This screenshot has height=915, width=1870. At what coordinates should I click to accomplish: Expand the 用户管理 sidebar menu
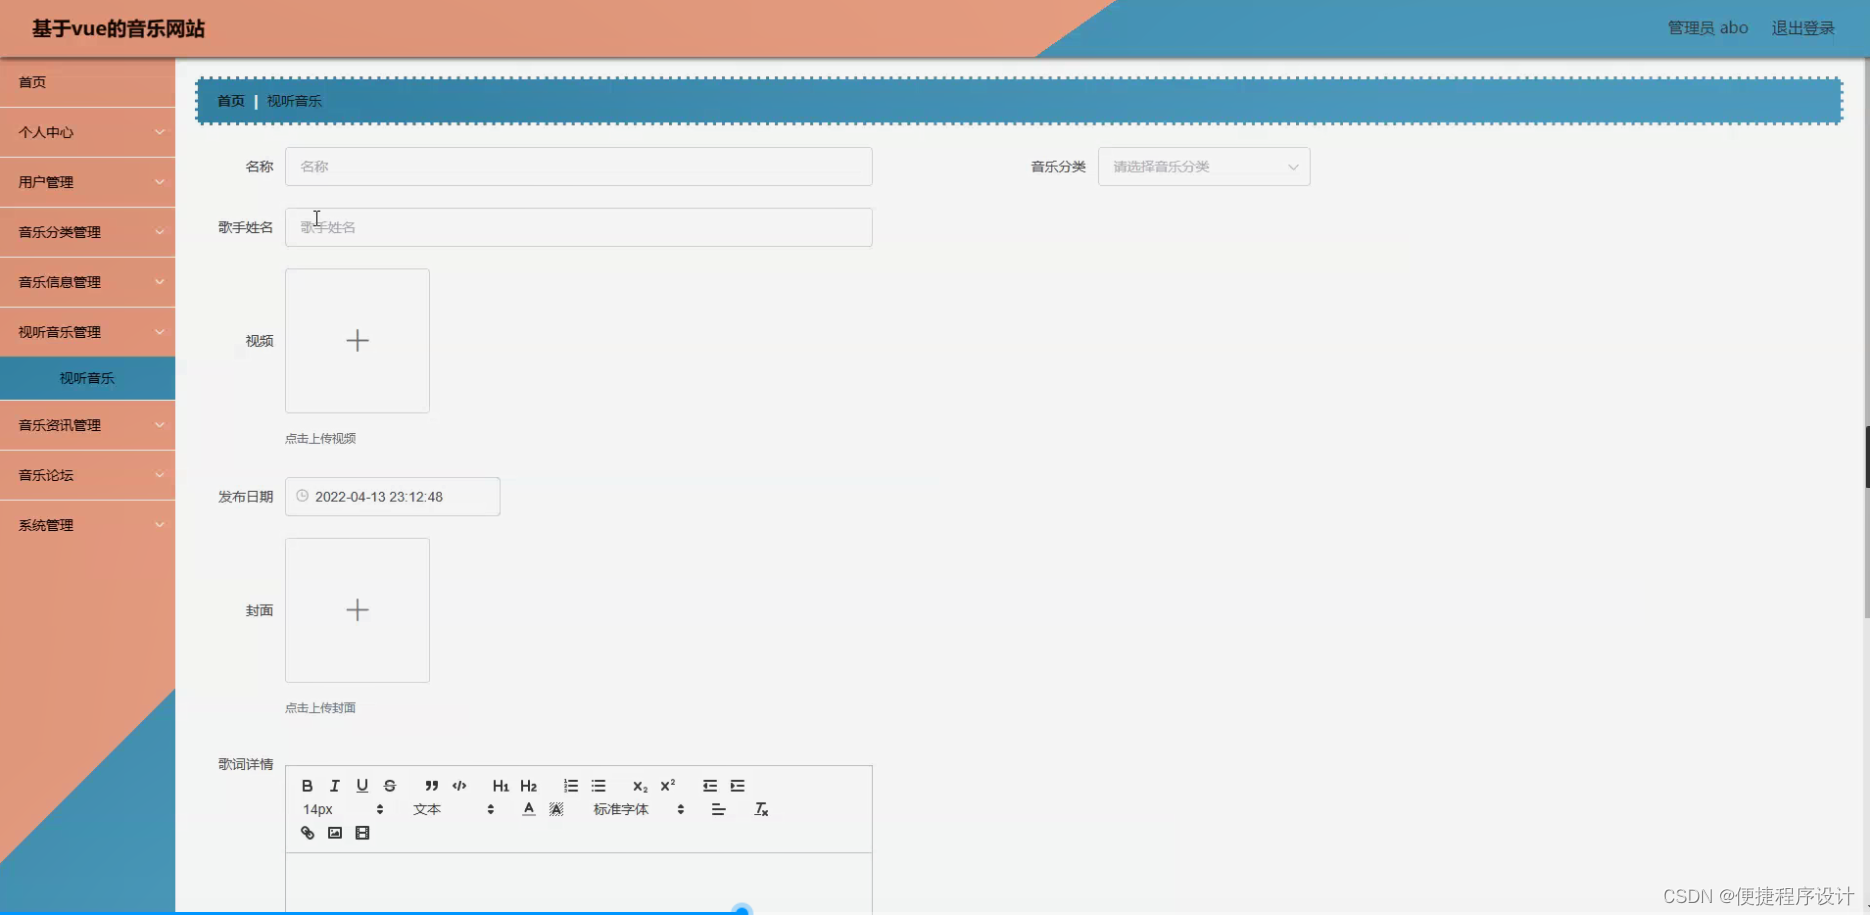point(87,182)
